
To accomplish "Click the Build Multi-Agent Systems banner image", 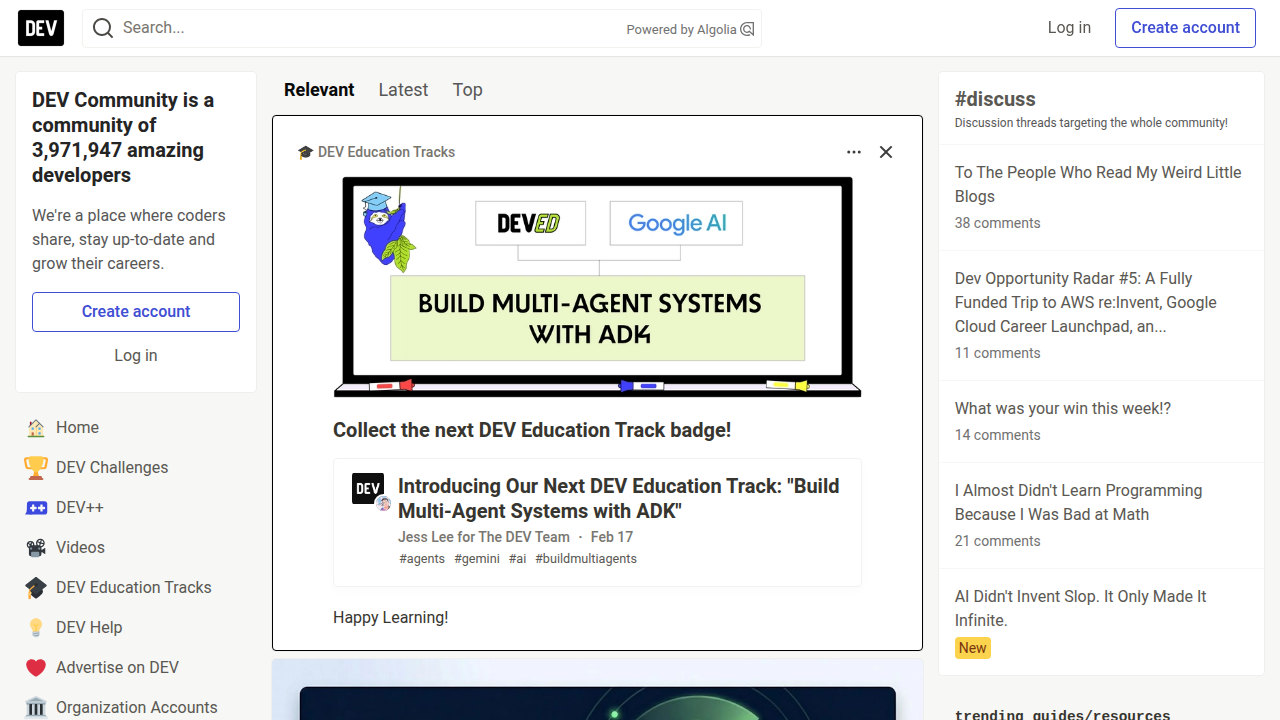I will pyautogui.click(x=597, y=287).
